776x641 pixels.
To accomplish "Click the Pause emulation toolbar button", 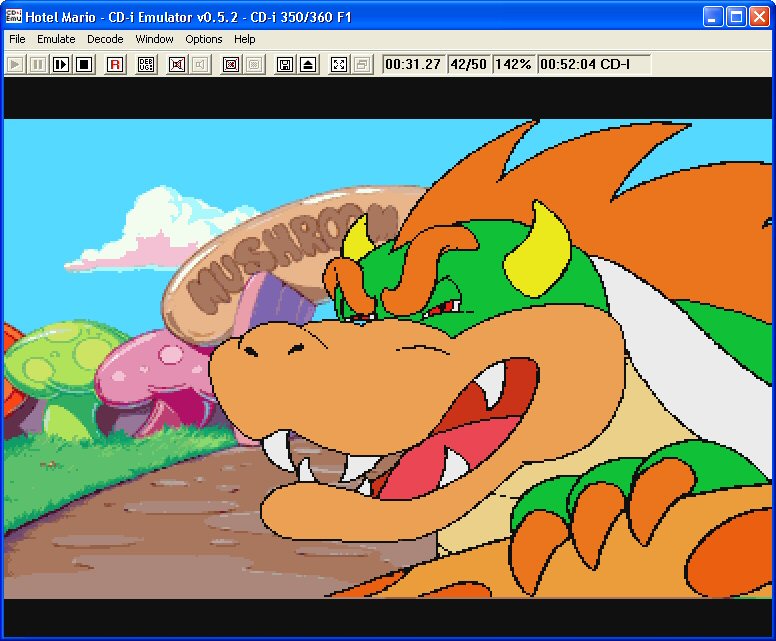I will coord(38,64).
